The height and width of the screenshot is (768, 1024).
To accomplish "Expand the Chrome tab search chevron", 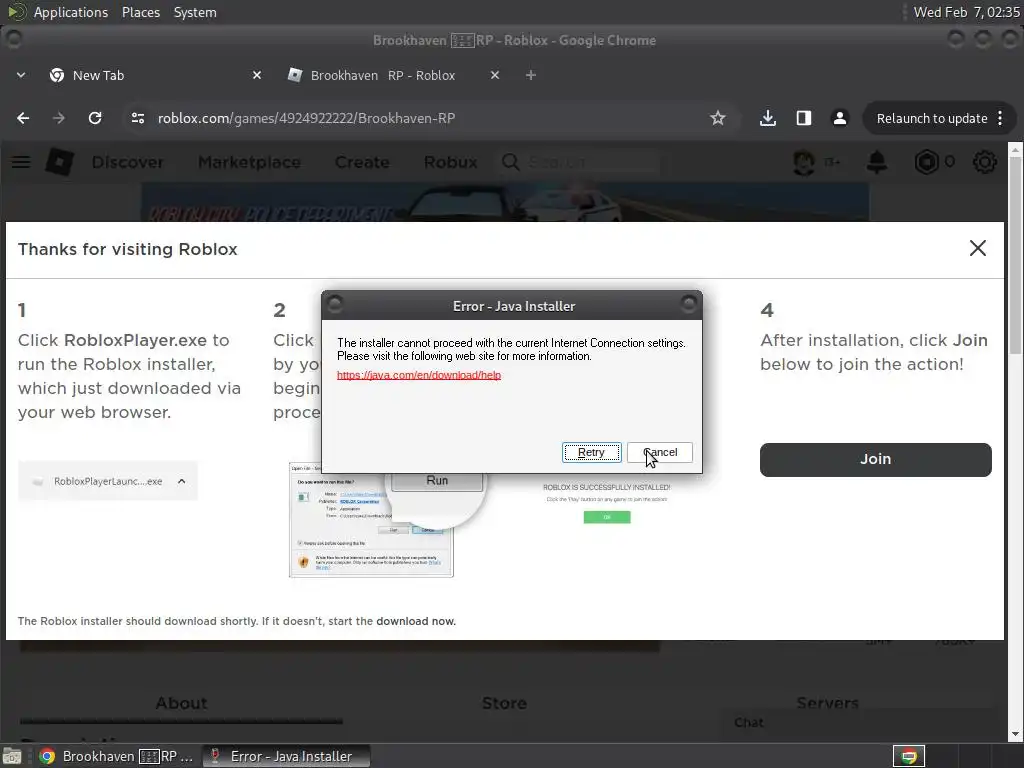I will 21,75.
